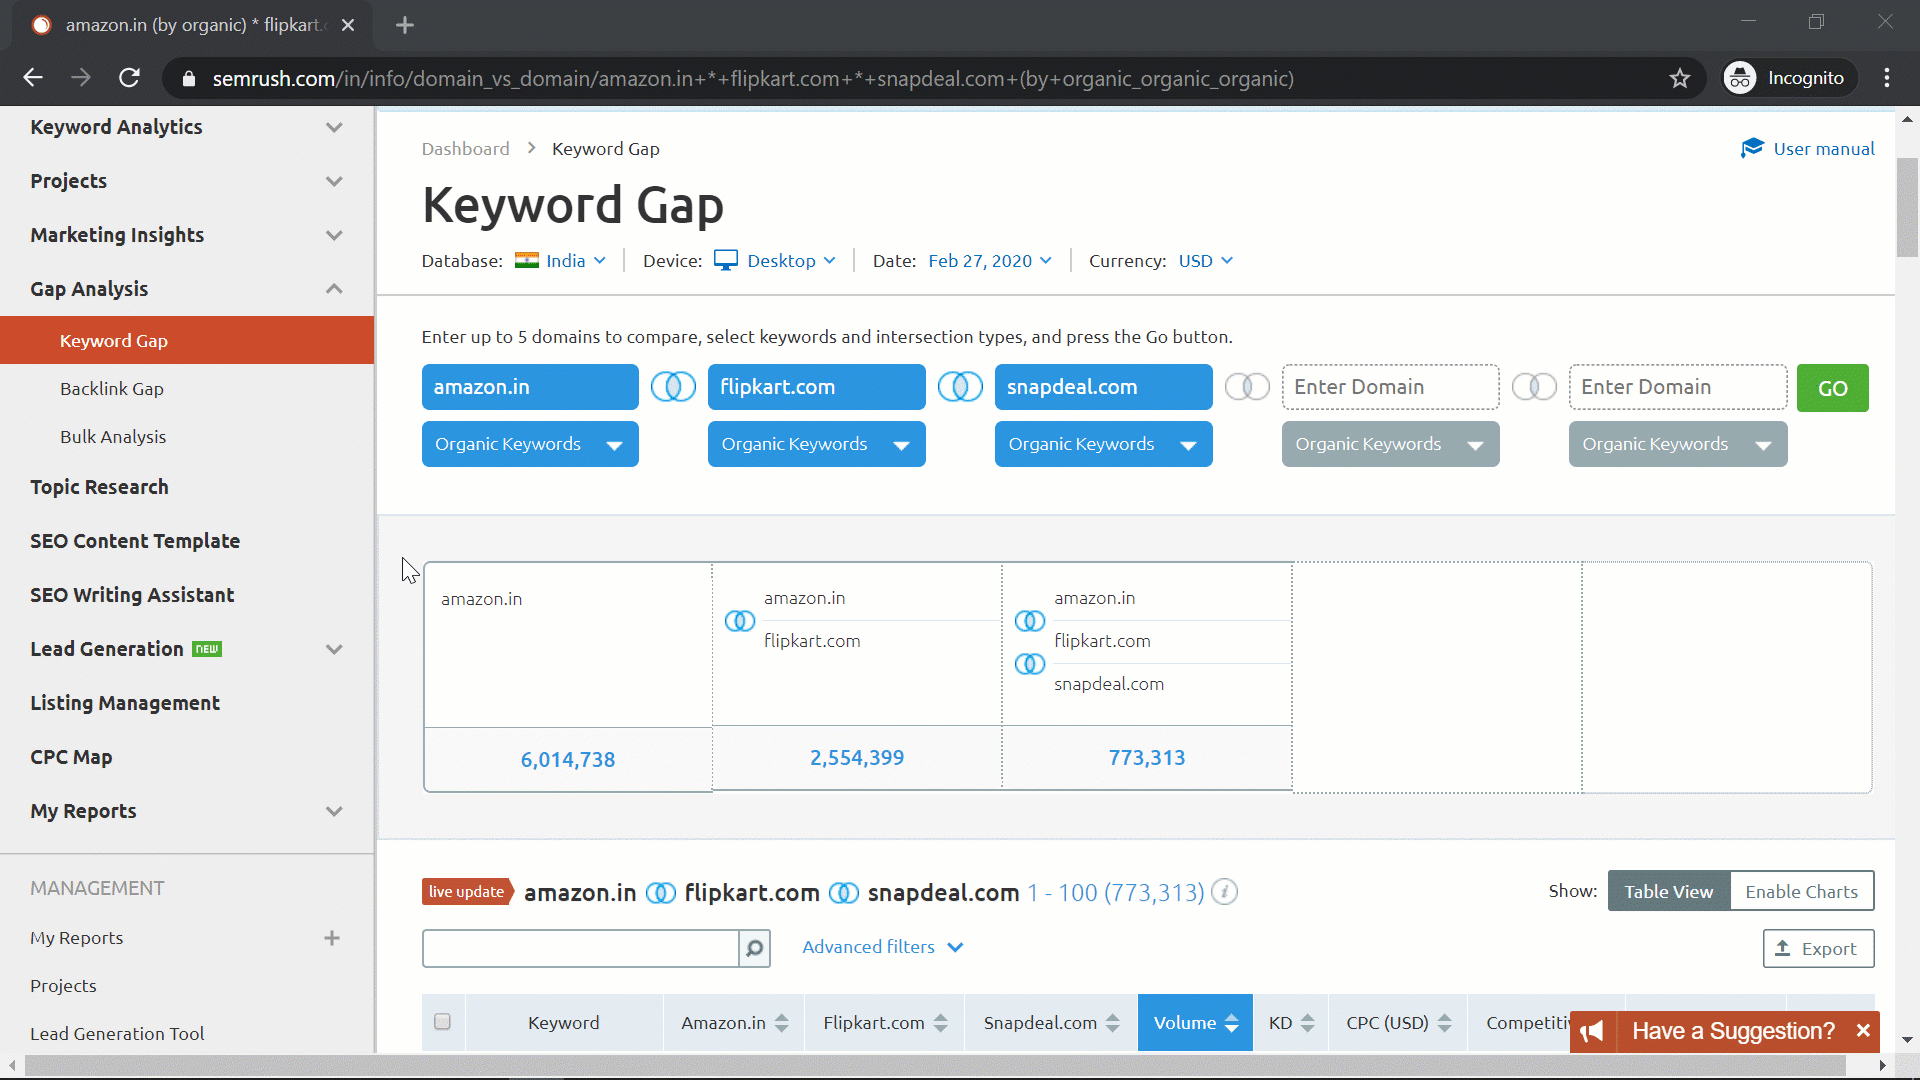Collapse Gap Analysis sidebar section
The width and height of the screenshot is (1920, 1080).
(334, 289)
